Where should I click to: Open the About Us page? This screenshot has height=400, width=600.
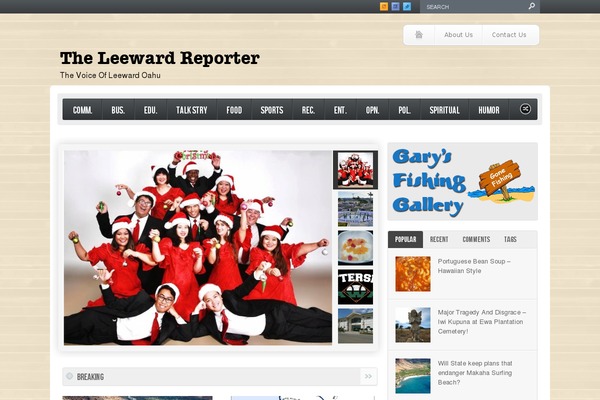[458, 35]
